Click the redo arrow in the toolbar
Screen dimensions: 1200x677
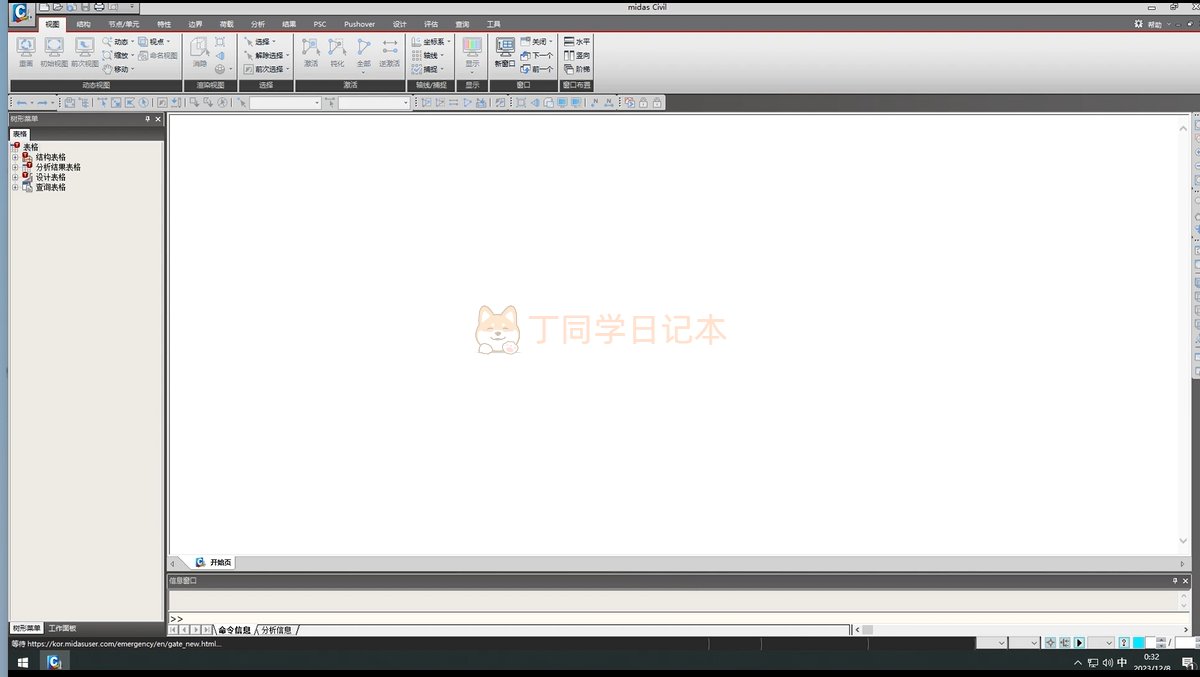click(42, 102)
